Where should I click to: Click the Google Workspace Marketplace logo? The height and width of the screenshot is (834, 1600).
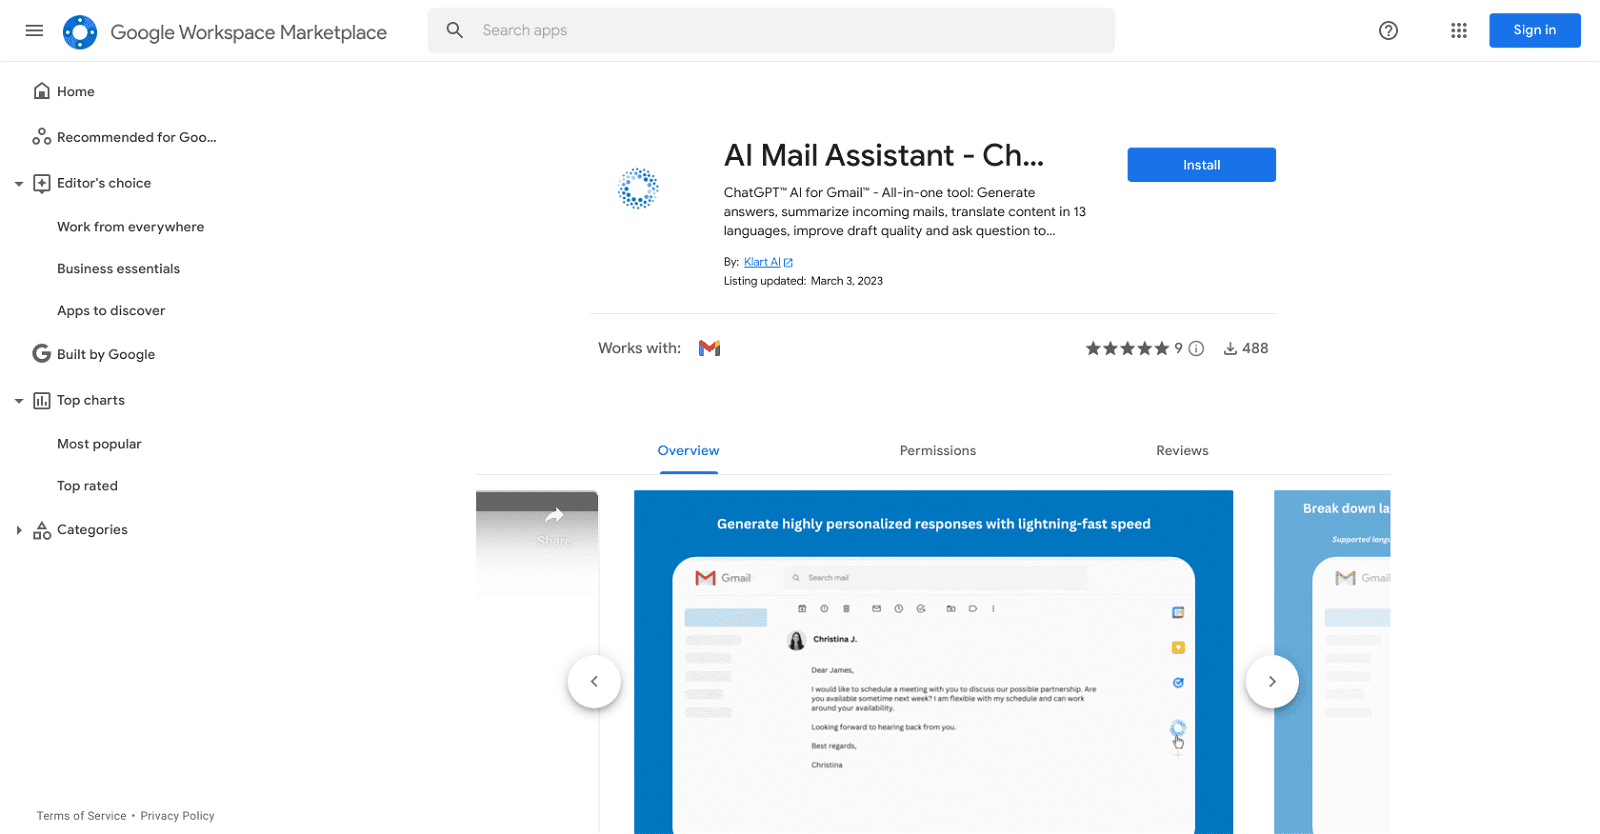[x=80, y=32]
